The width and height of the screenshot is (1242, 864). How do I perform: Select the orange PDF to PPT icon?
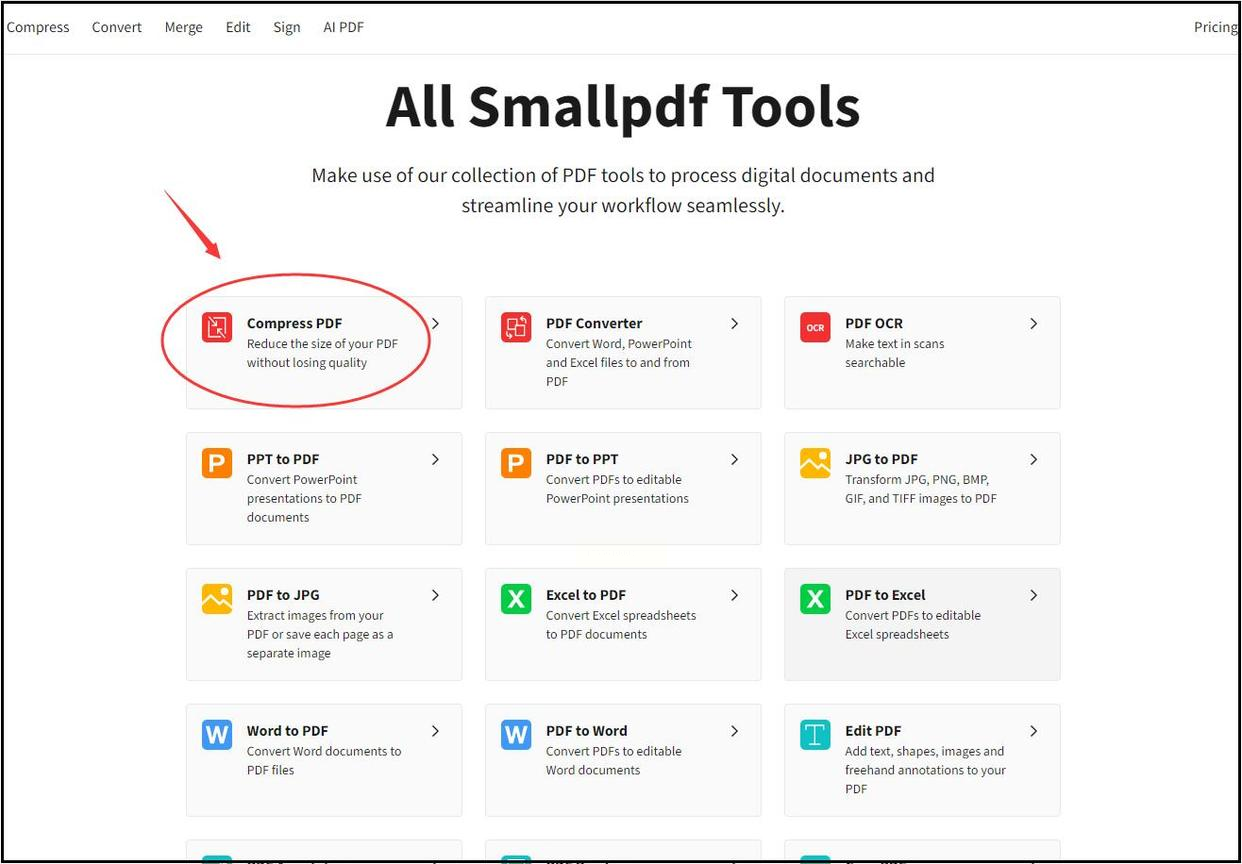click(x=516, y=463)
